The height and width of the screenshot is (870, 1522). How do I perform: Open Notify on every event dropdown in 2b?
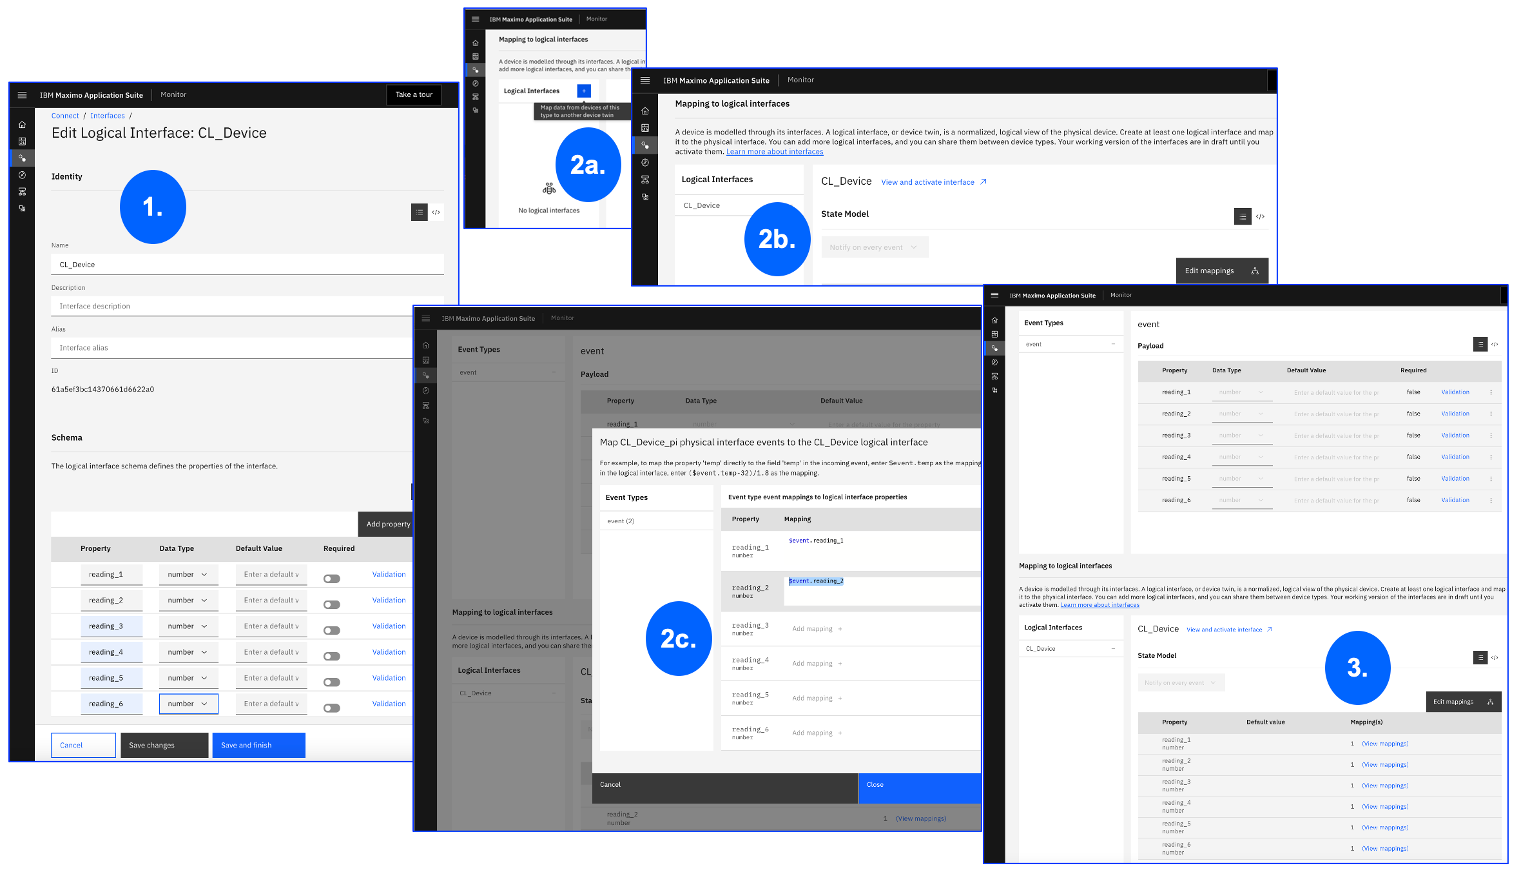(x=875, y=247)
